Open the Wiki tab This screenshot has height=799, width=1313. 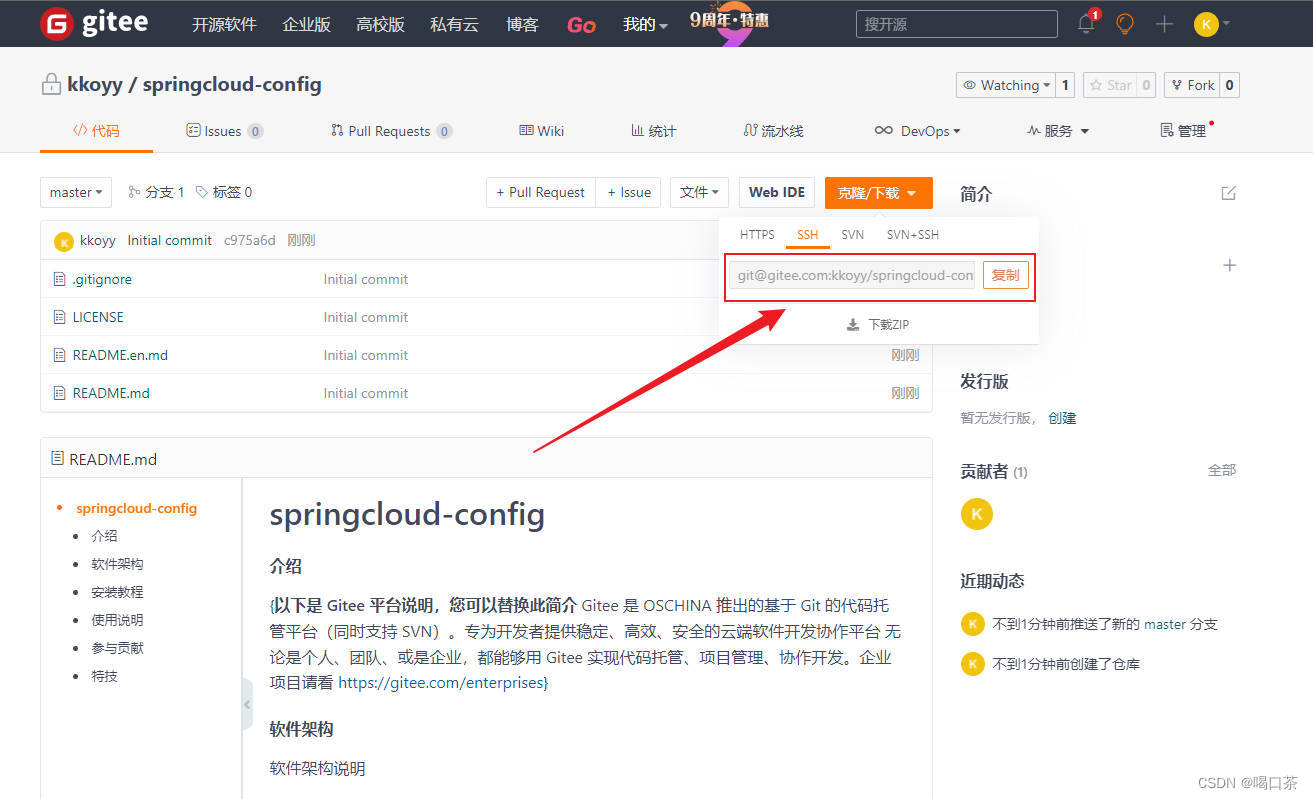coord(541,131)
